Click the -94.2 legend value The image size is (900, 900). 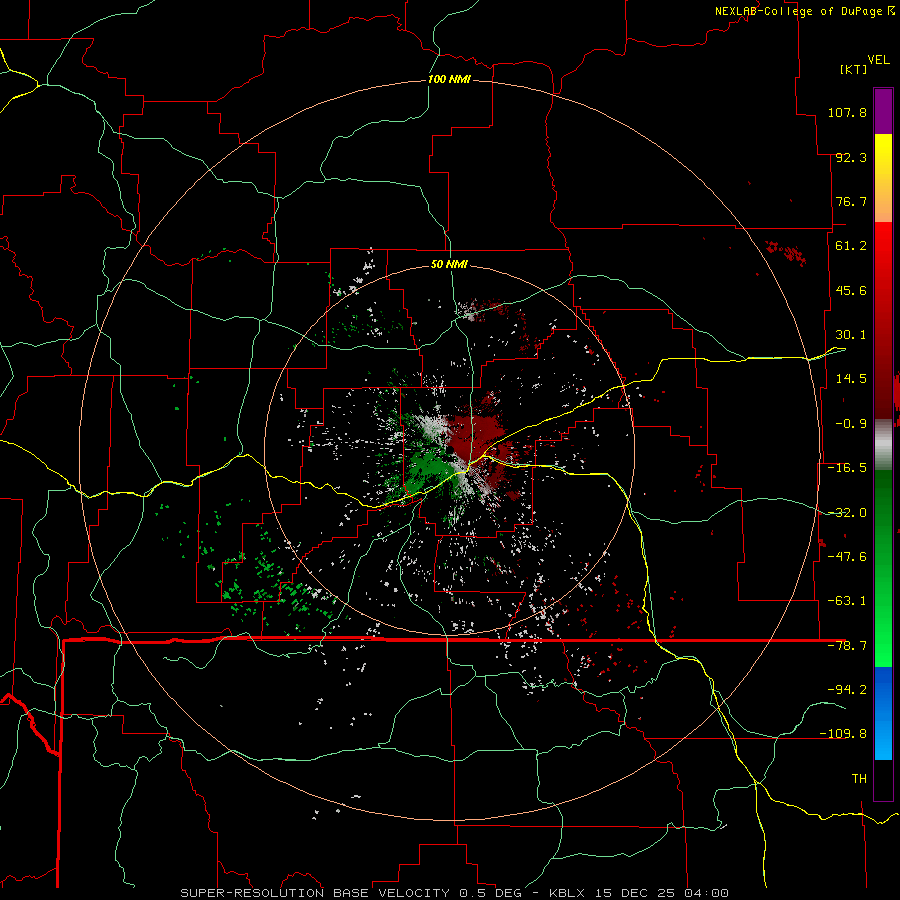coord(847,689)
